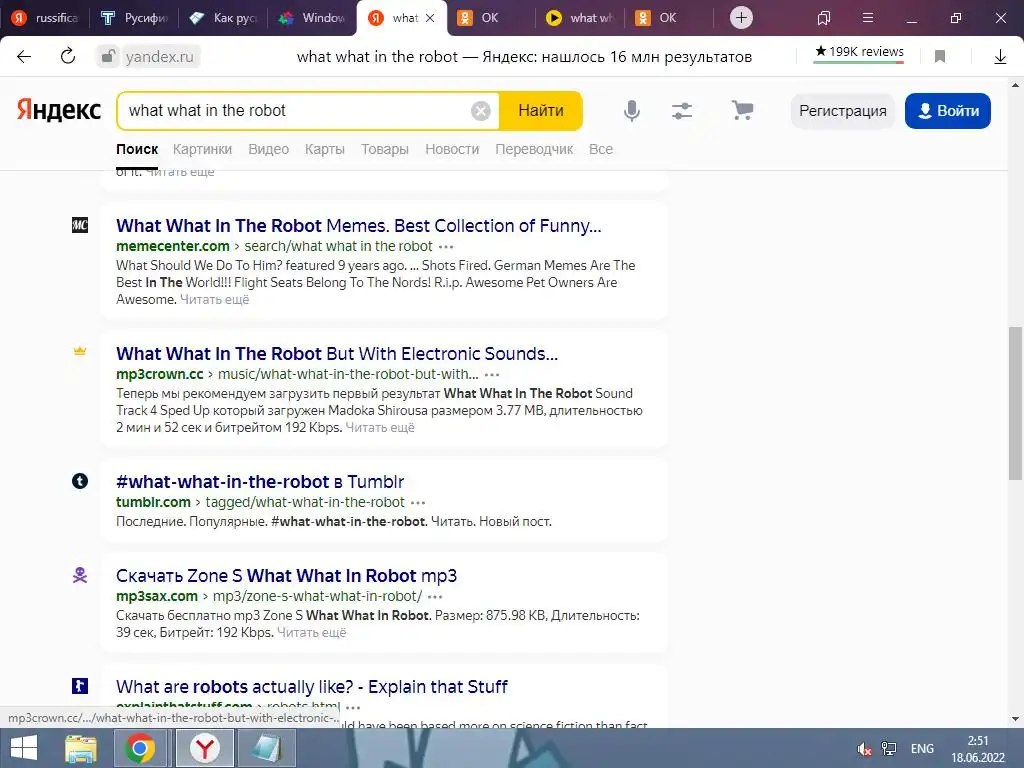
Task: Bookmark this page with the bookmark icon
Action: 940,57
